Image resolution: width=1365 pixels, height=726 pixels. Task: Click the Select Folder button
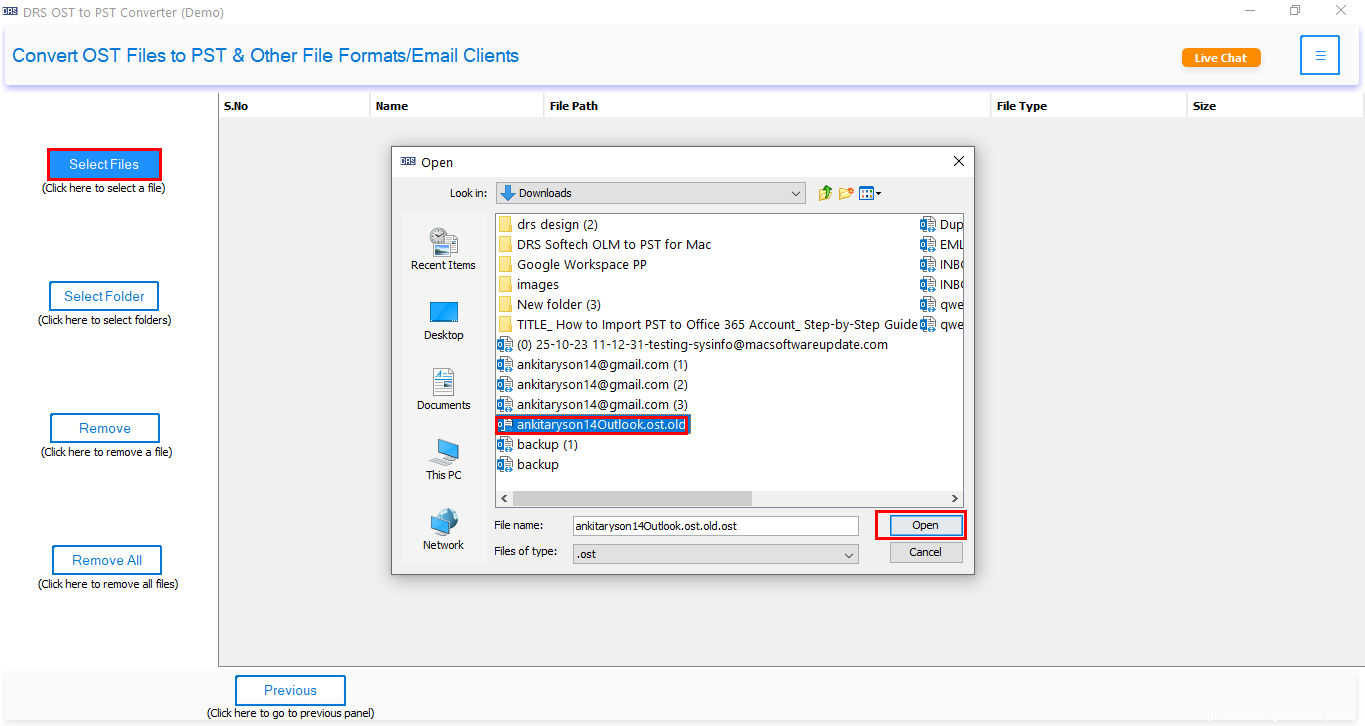[x=104, y=296]
